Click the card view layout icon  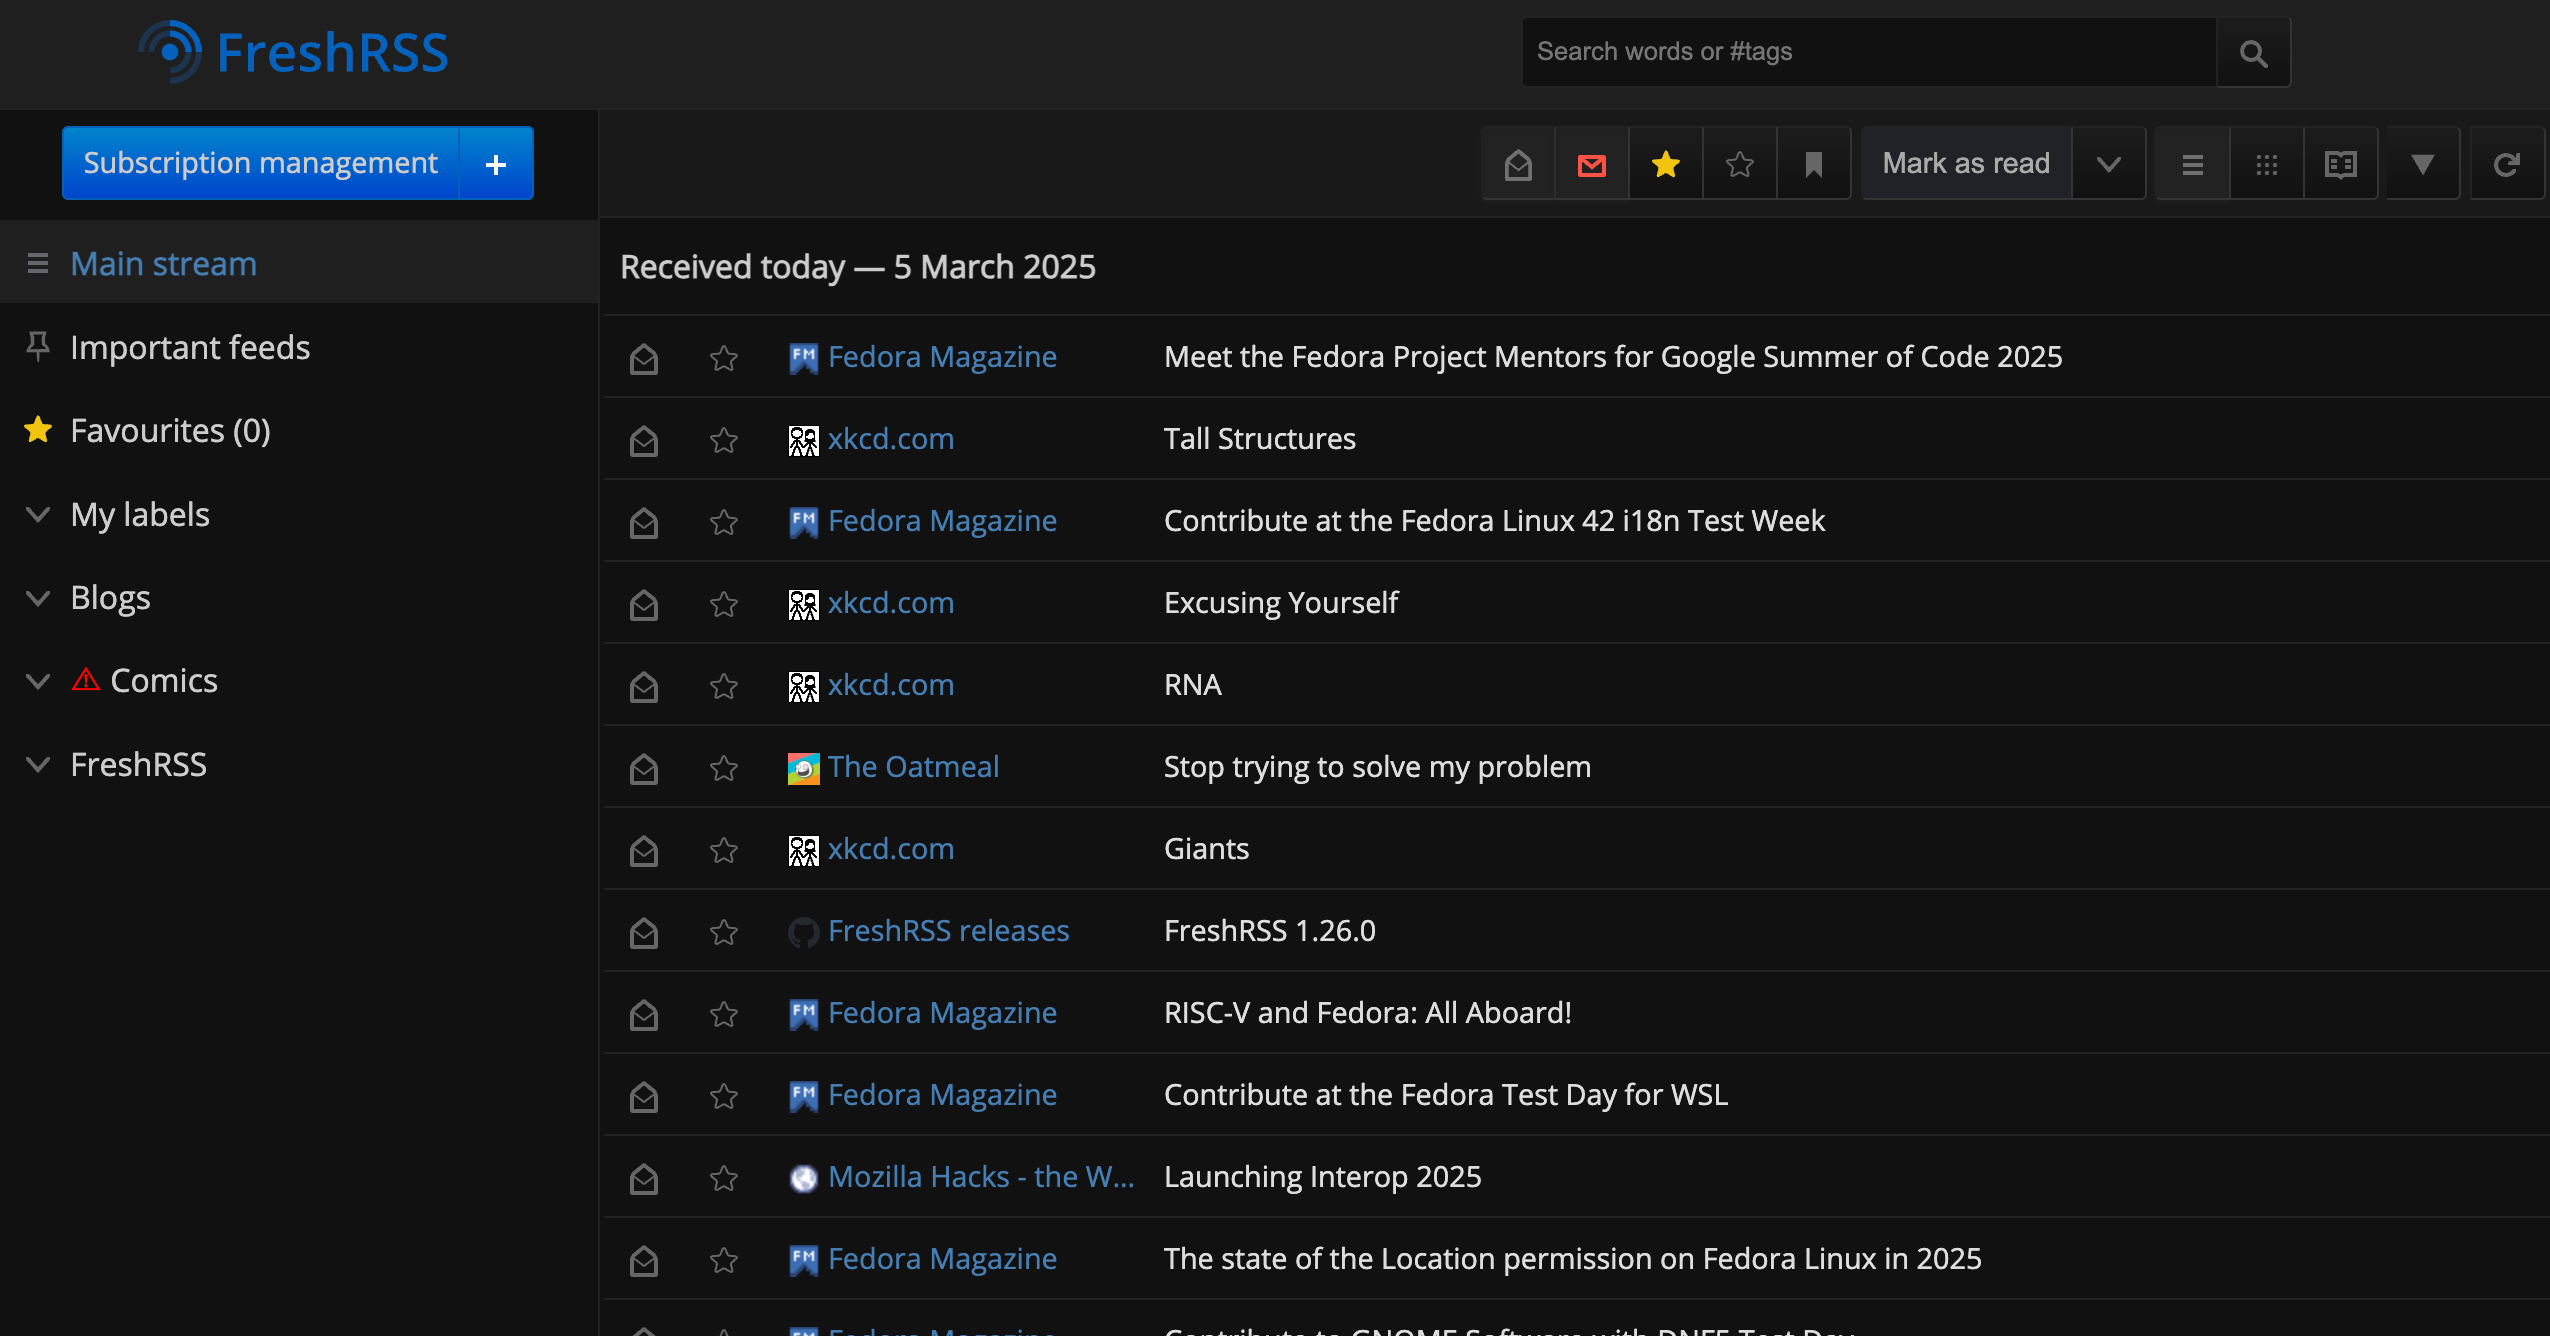[x=2267, y=164]
